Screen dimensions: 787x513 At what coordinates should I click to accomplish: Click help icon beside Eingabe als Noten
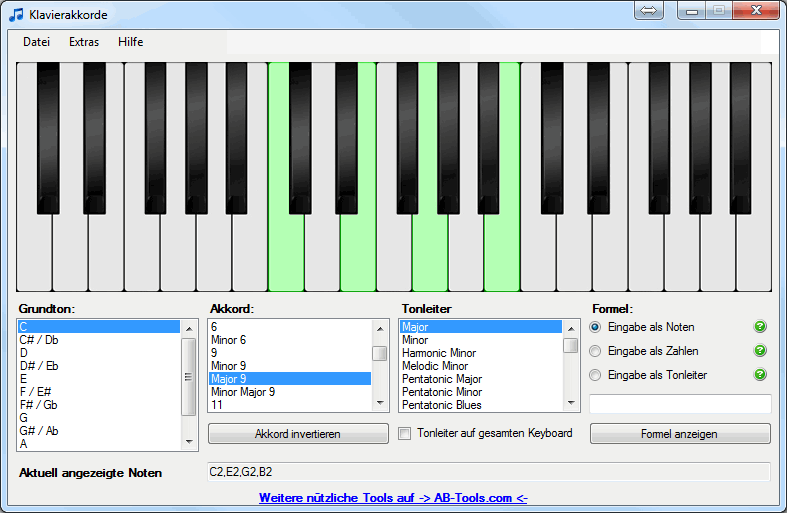[x=760, y=327]
